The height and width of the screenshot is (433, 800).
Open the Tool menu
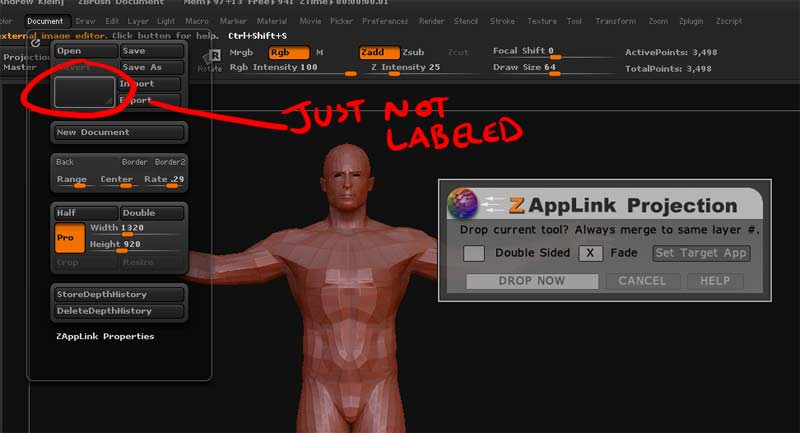click(574, 21)
